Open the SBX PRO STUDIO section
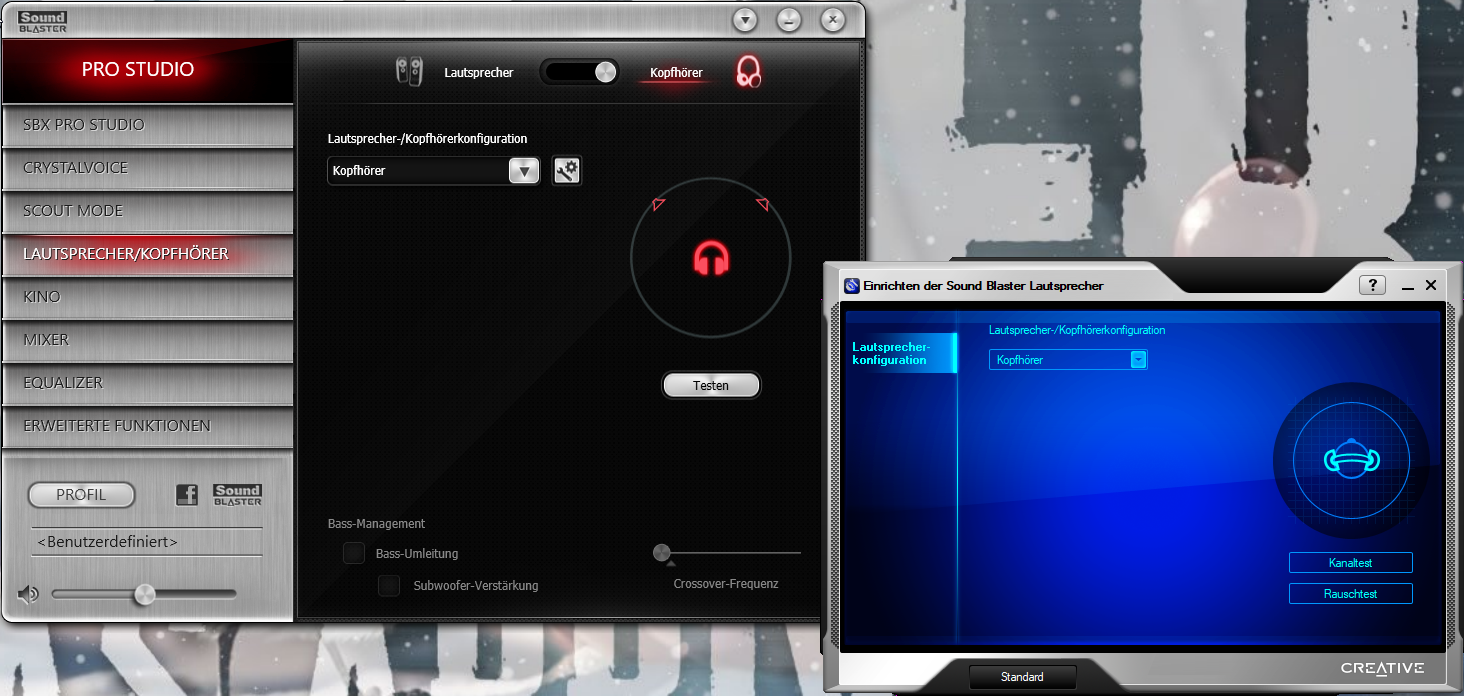 (148, 125)
